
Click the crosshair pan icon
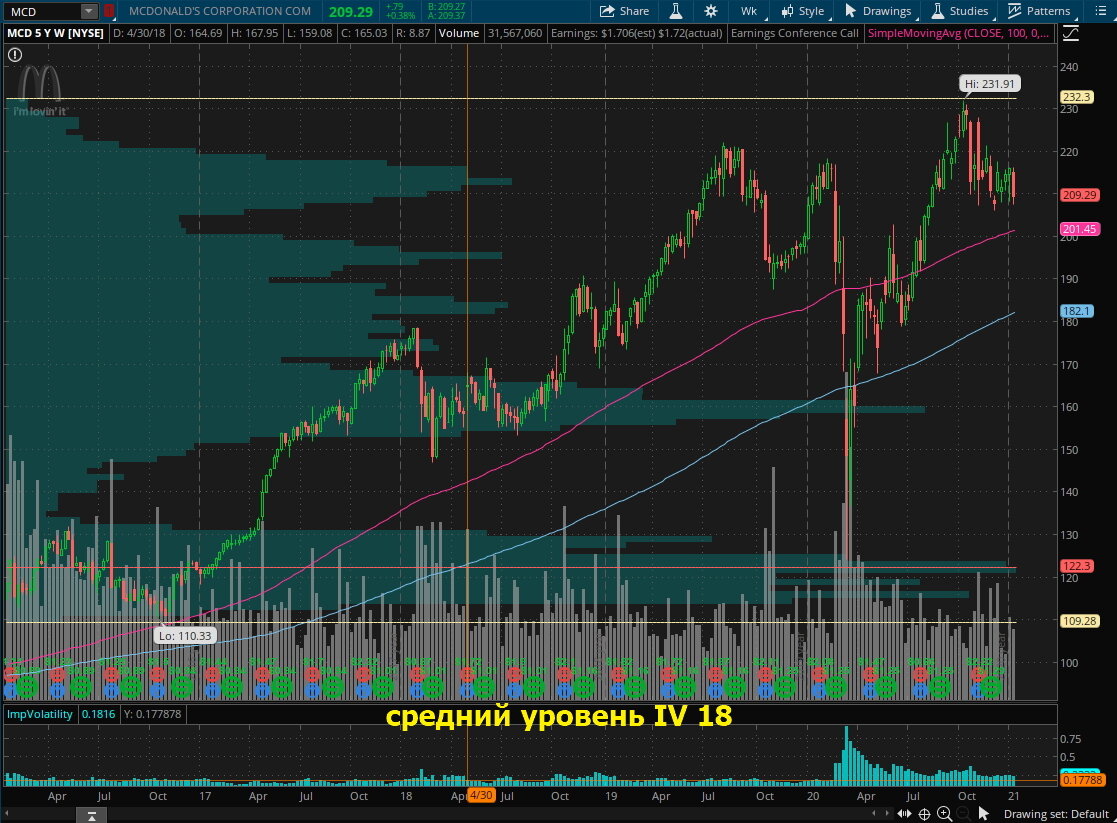[924, 814]
